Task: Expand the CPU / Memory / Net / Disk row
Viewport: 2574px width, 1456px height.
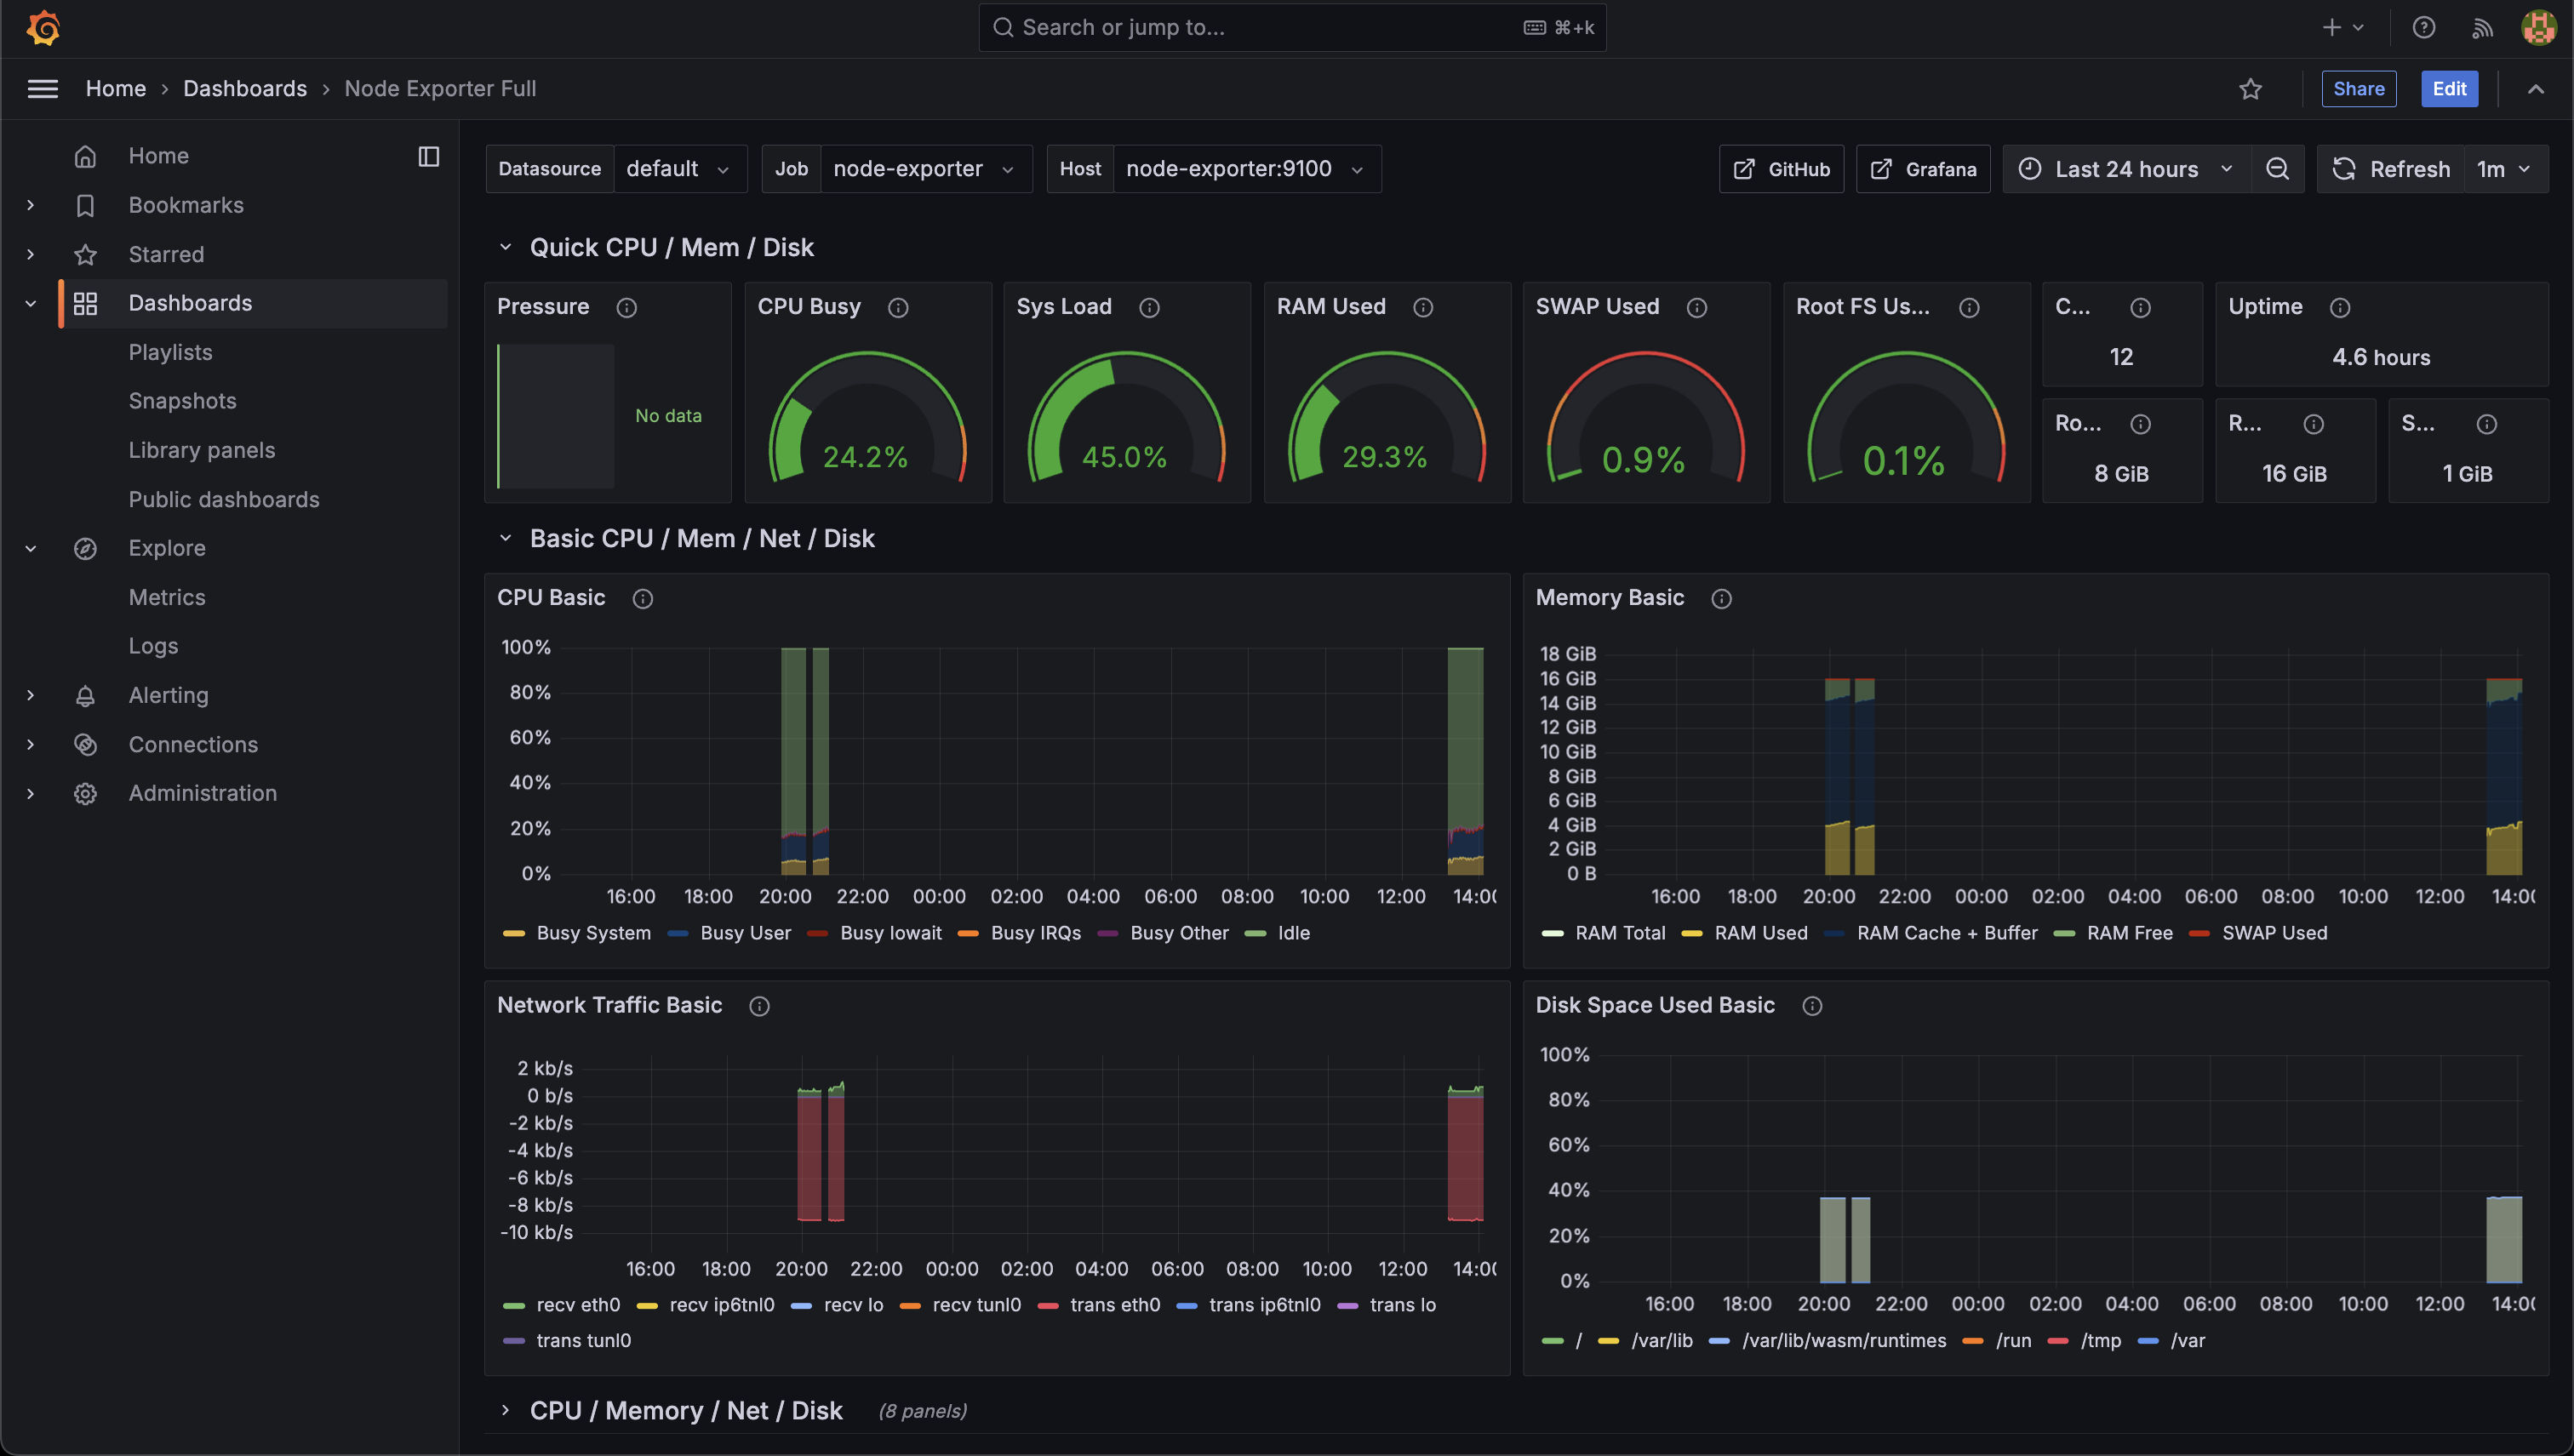Action: coord(686,1410)
